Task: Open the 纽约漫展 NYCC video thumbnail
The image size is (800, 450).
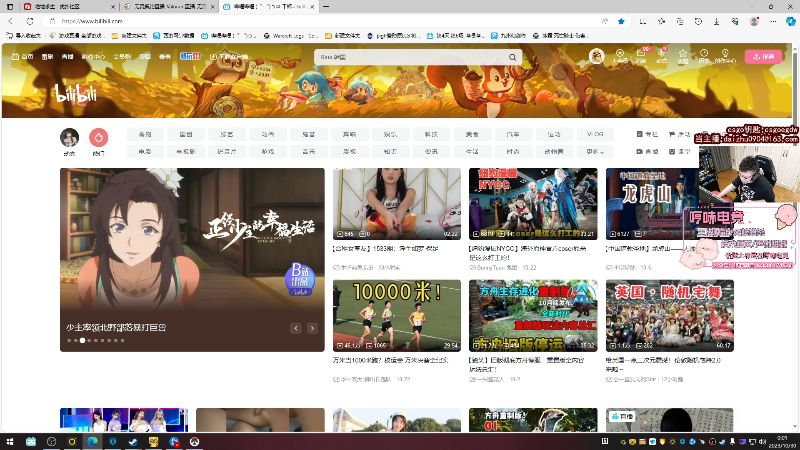Action: click(533, 204)
